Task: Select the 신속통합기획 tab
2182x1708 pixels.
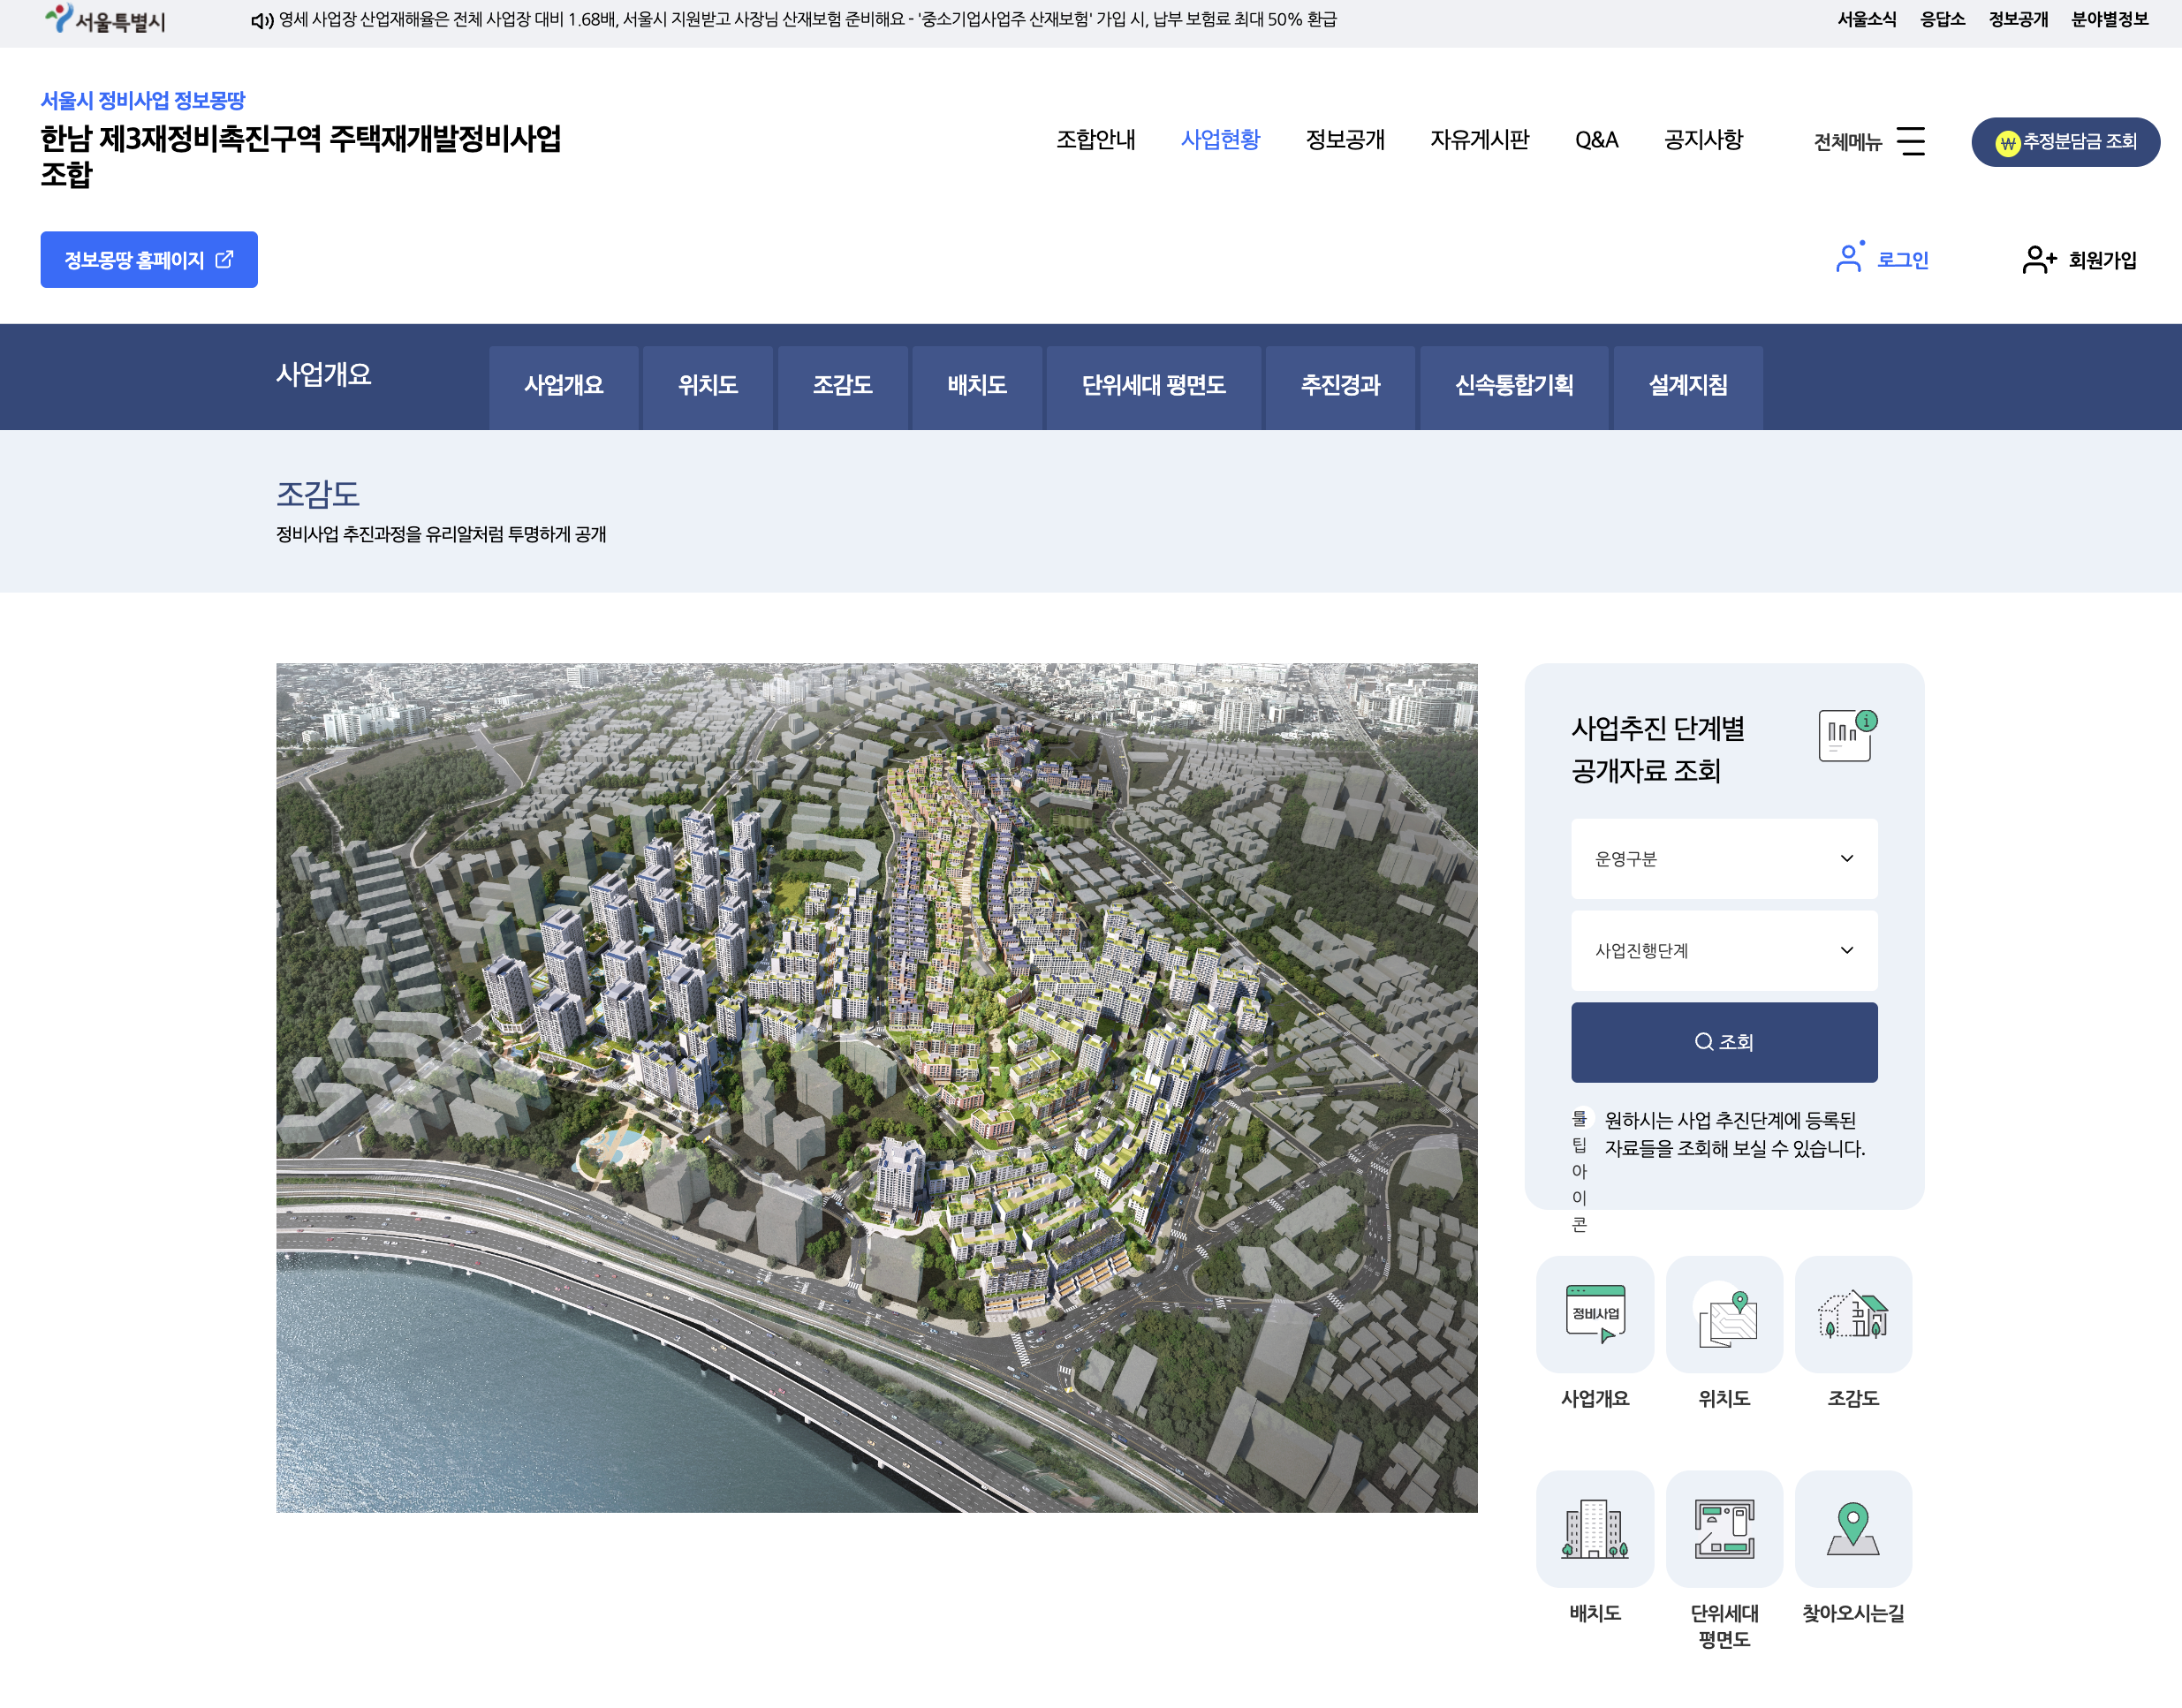Action: pyautogui.click(x=1513, y=385)
